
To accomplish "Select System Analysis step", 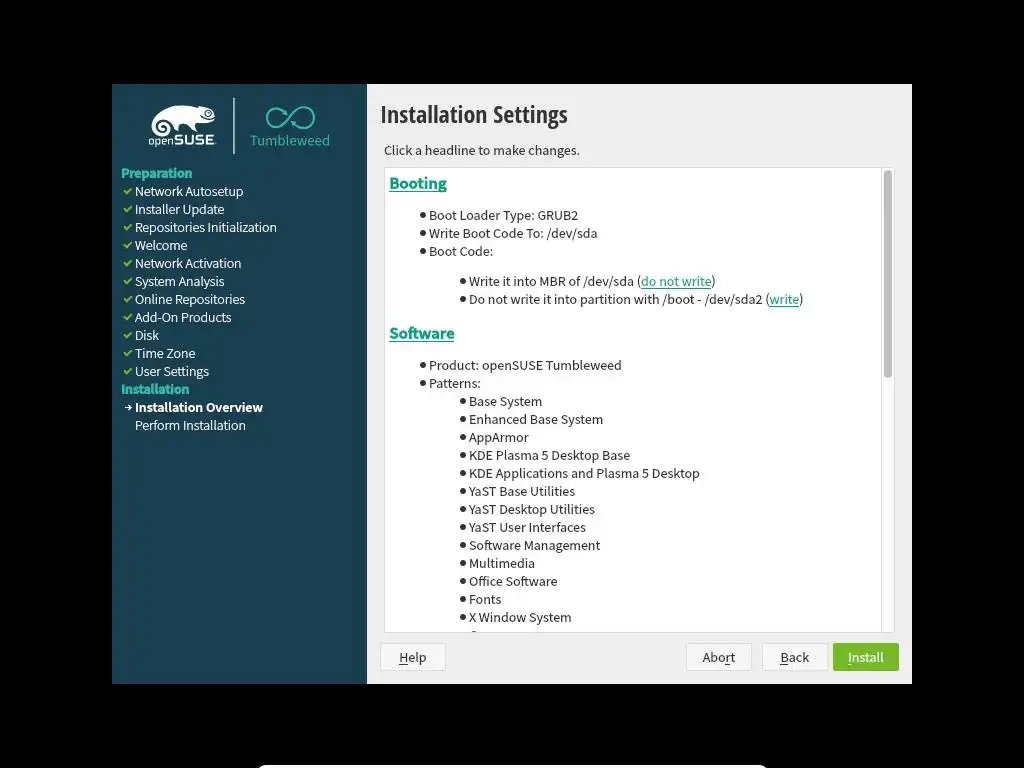I will point(180,281).
